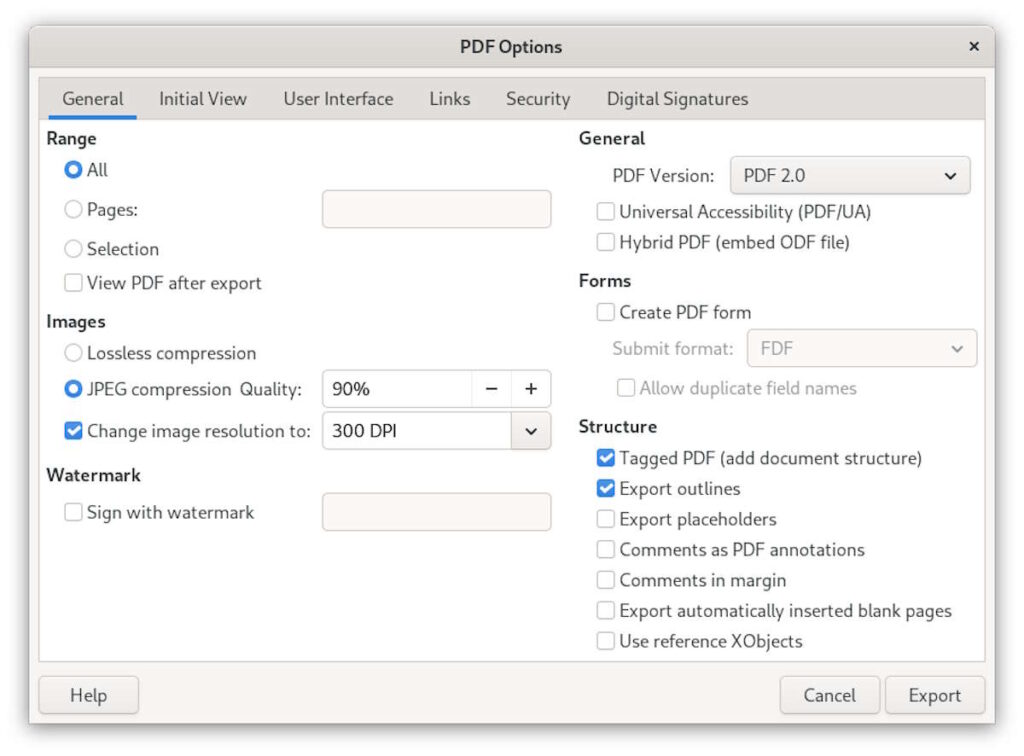The width and height of the screenshot is (1024, 756).
Task: Click inside the Pages range field
Action: pos(436,209)
